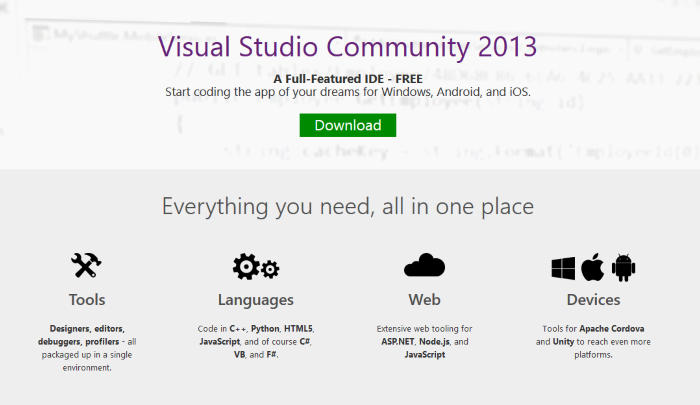Click the green Download button

(x=348, y=125)
